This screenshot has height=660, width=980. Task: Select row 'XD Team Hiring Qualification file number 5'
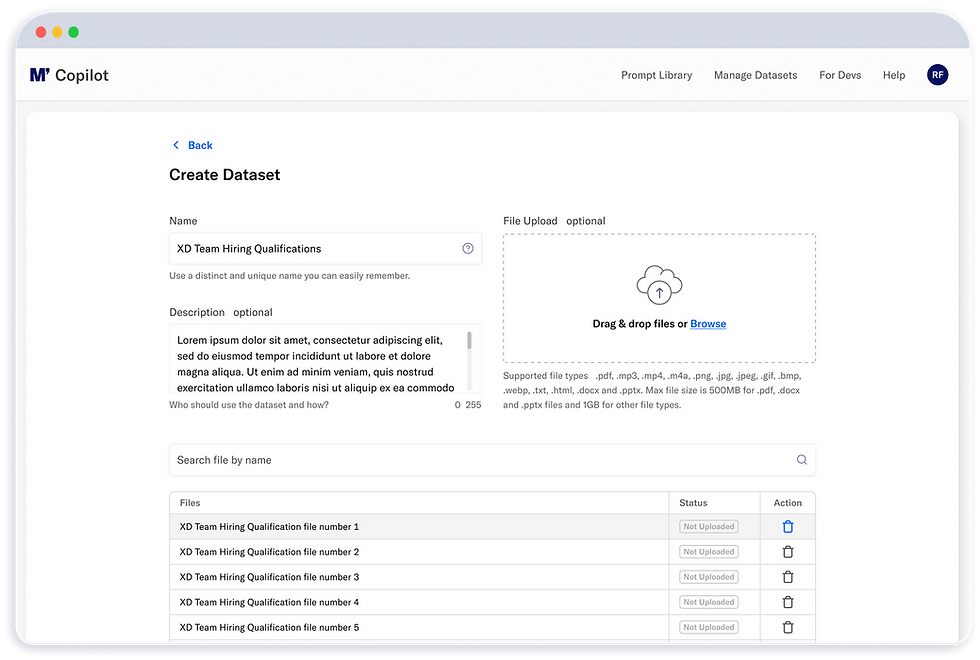[x=492, y=627]
